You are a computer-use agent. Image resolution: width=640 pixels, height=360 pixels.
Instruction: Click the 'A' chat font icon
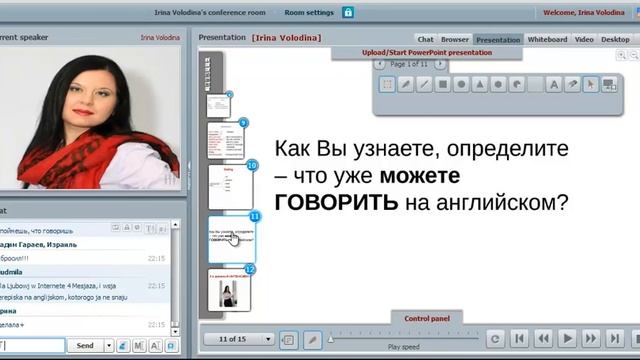(x=155, y=346)
